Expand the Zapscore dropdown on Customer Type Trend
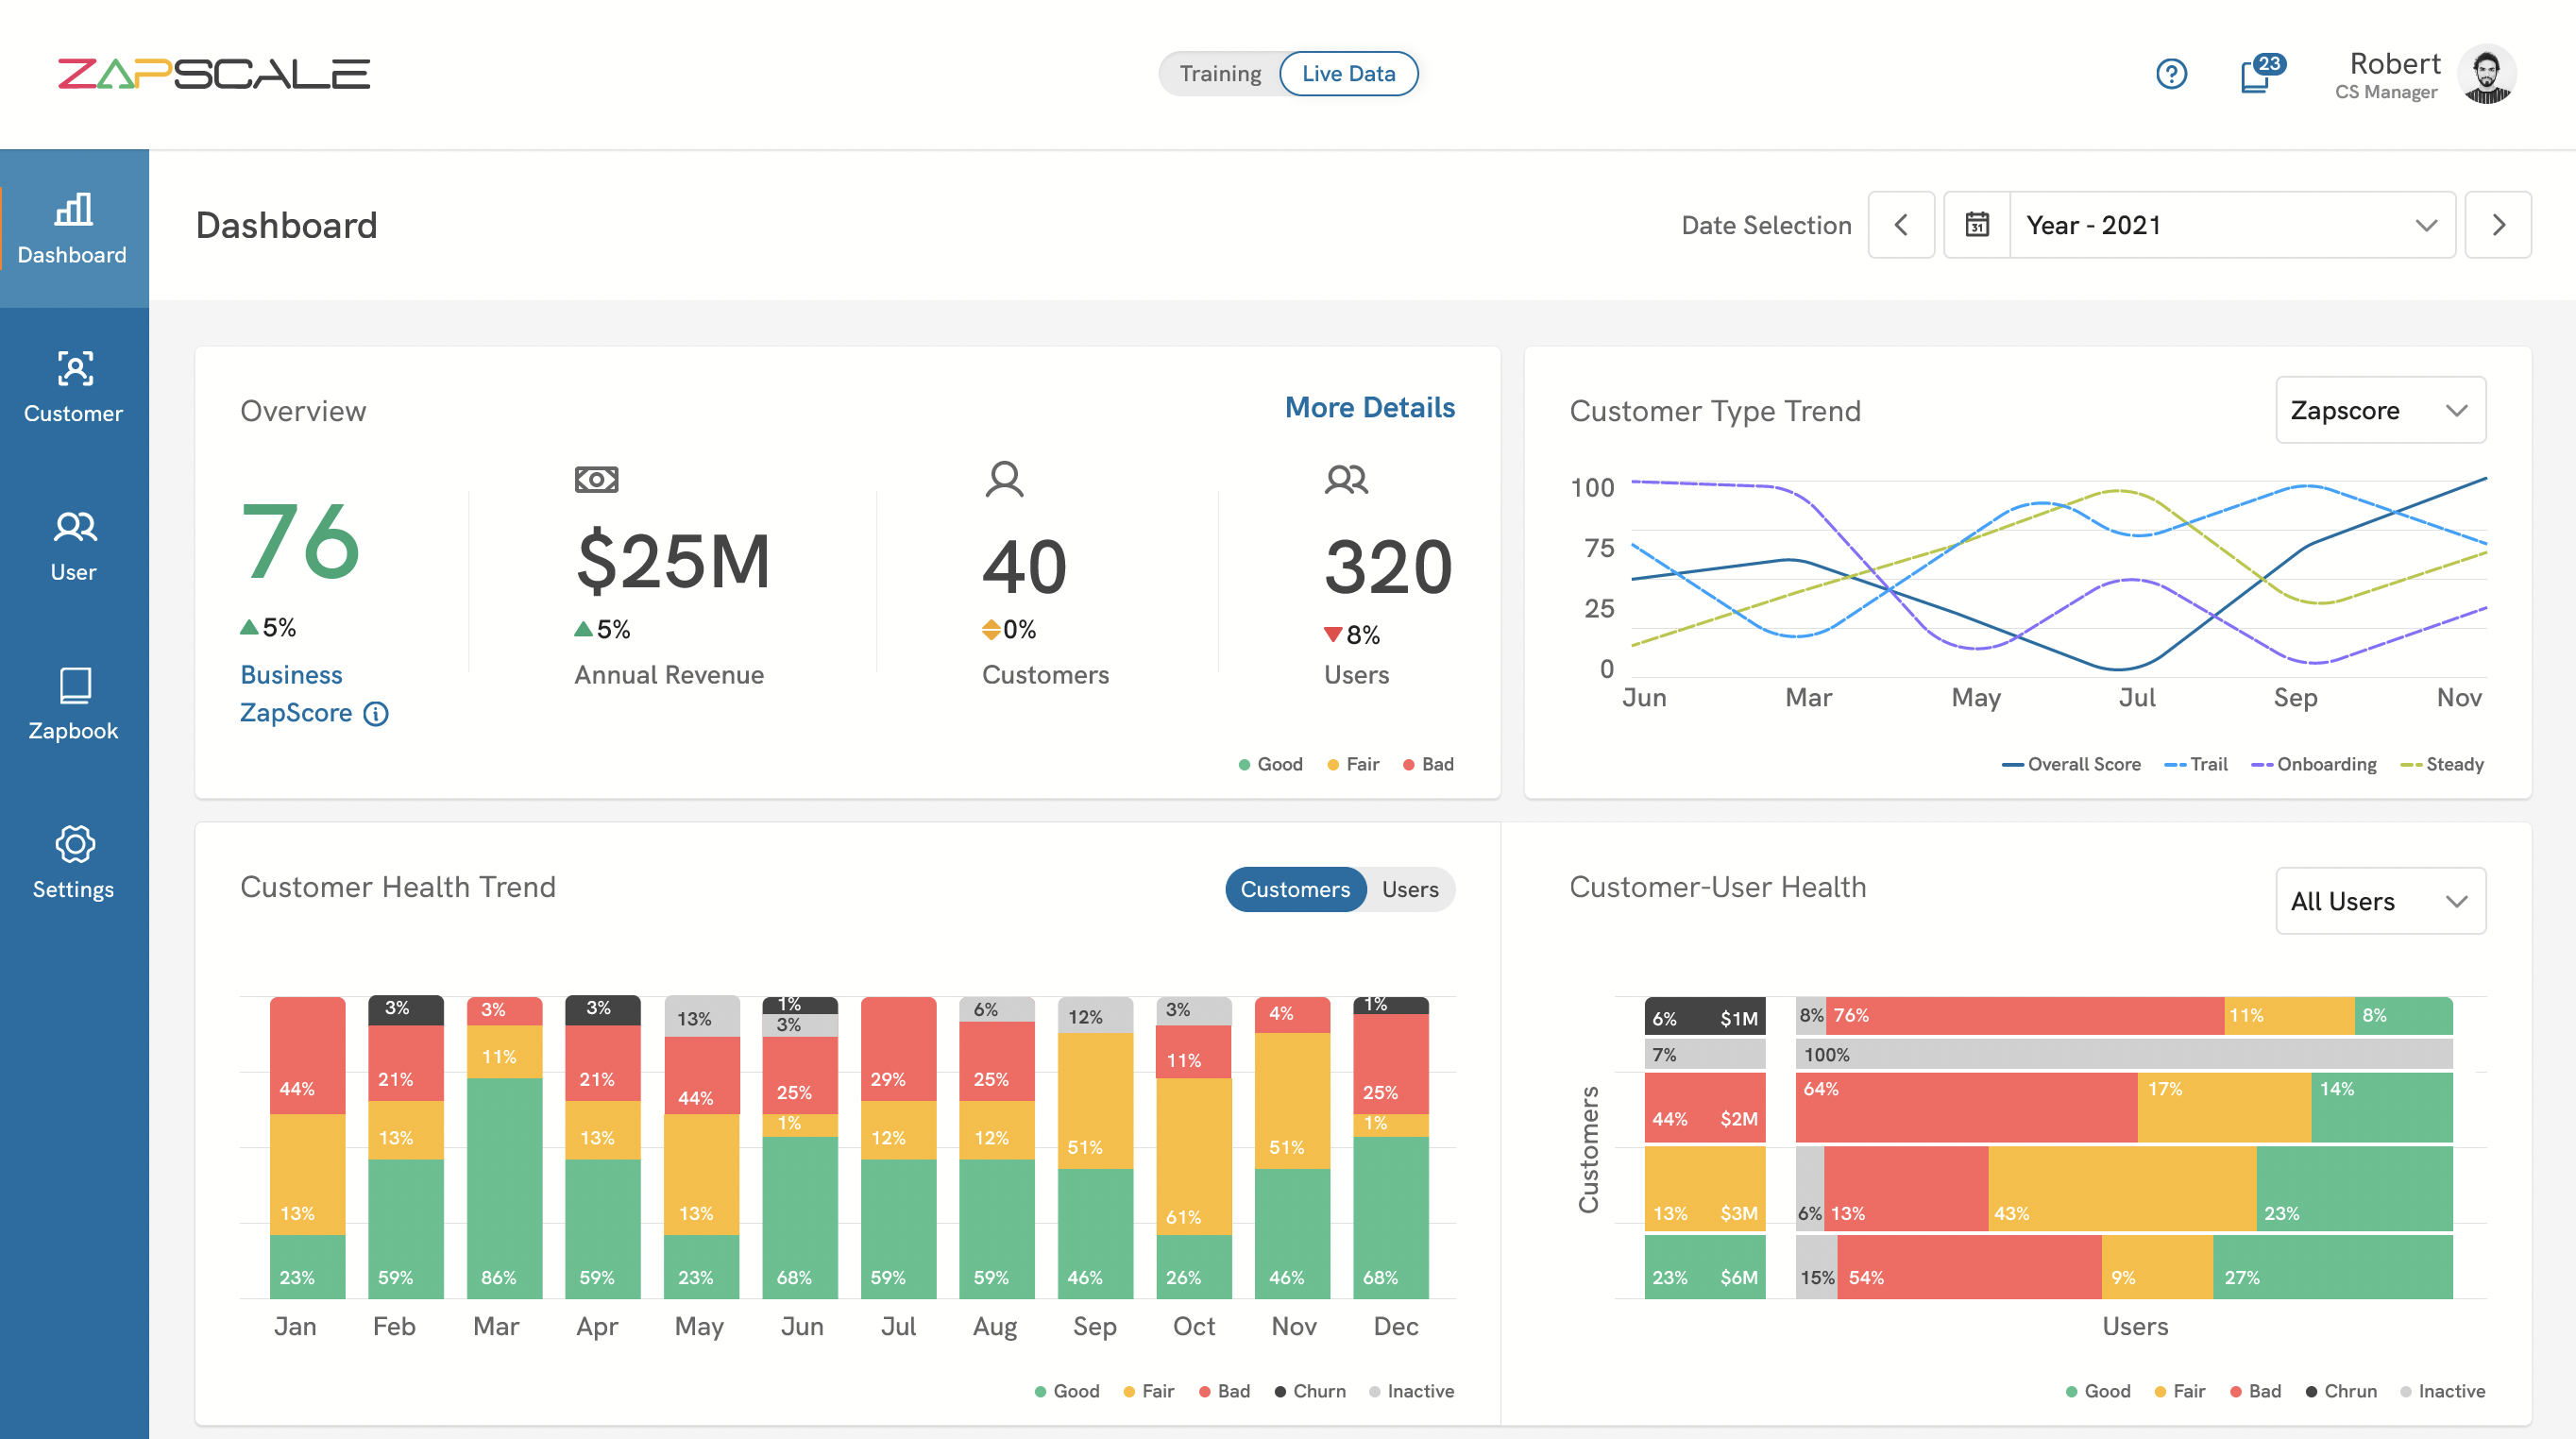This screenshot has width=2576, height=1439. click(2380, 410)
